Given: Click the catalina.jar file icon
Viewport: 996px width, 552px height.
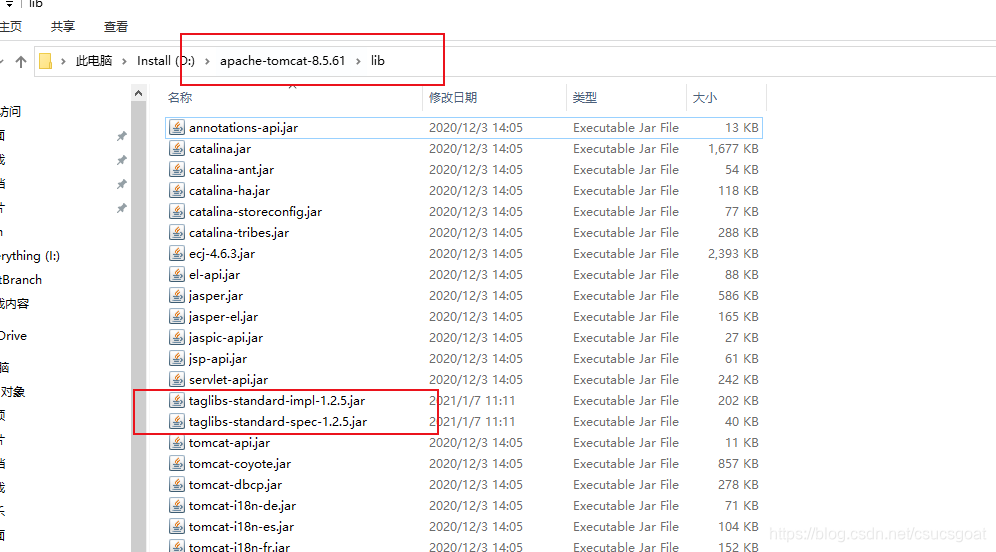Looking at the screenshot, I should click(177, 149).
